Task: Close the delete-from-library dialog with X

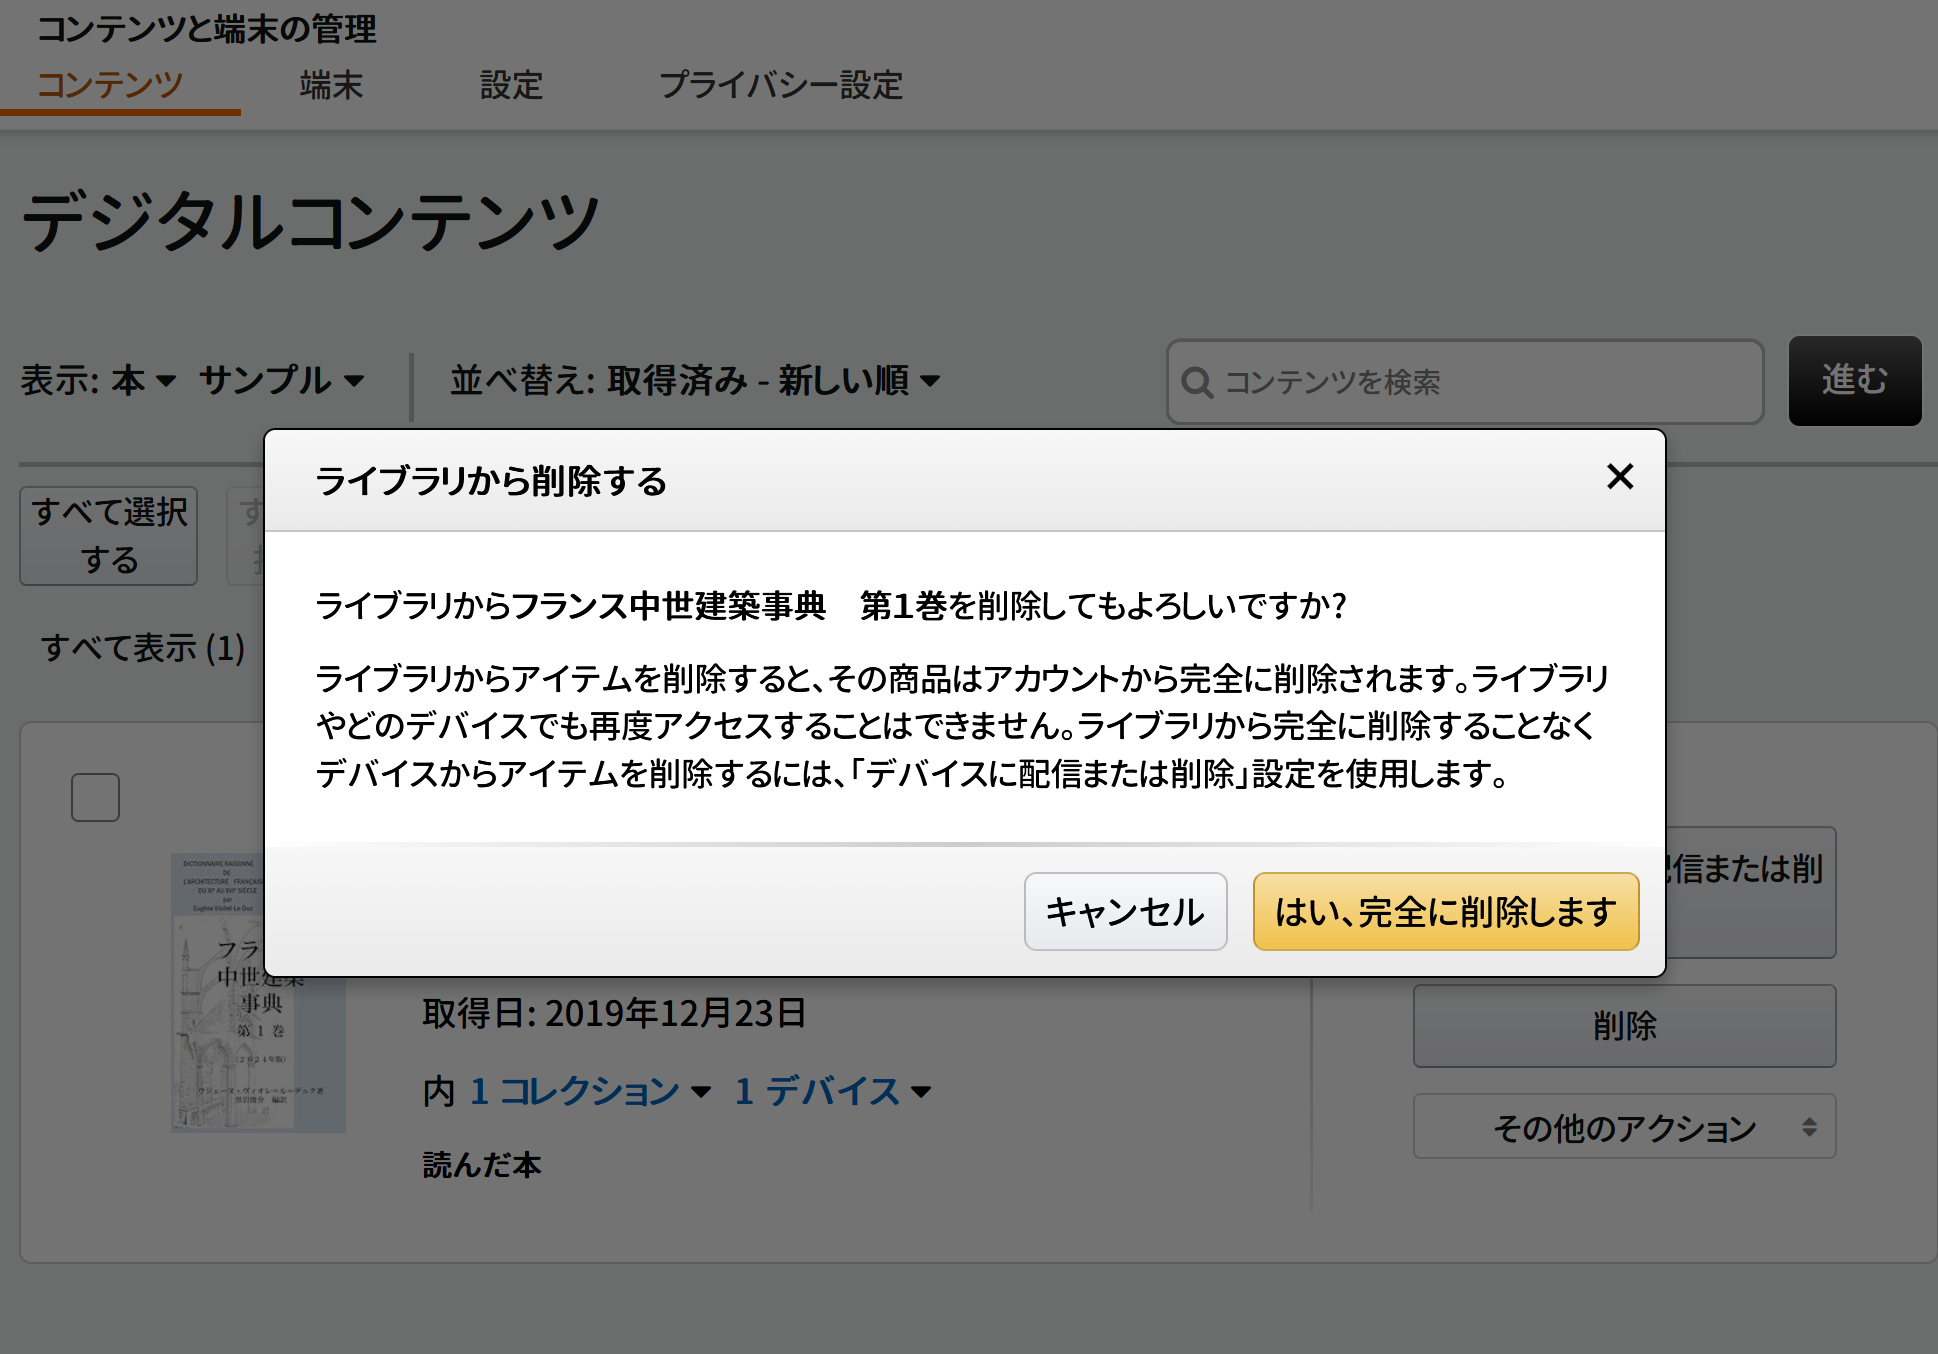Action: (x=1619, y=477)
